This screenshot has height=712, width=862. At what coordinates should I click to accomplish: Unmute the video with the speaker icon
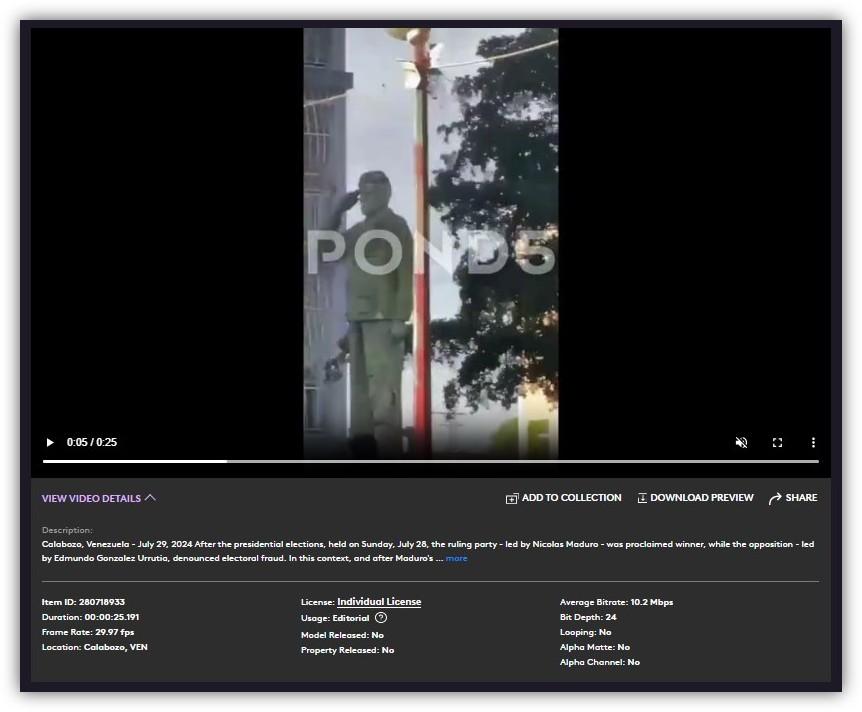741,442
